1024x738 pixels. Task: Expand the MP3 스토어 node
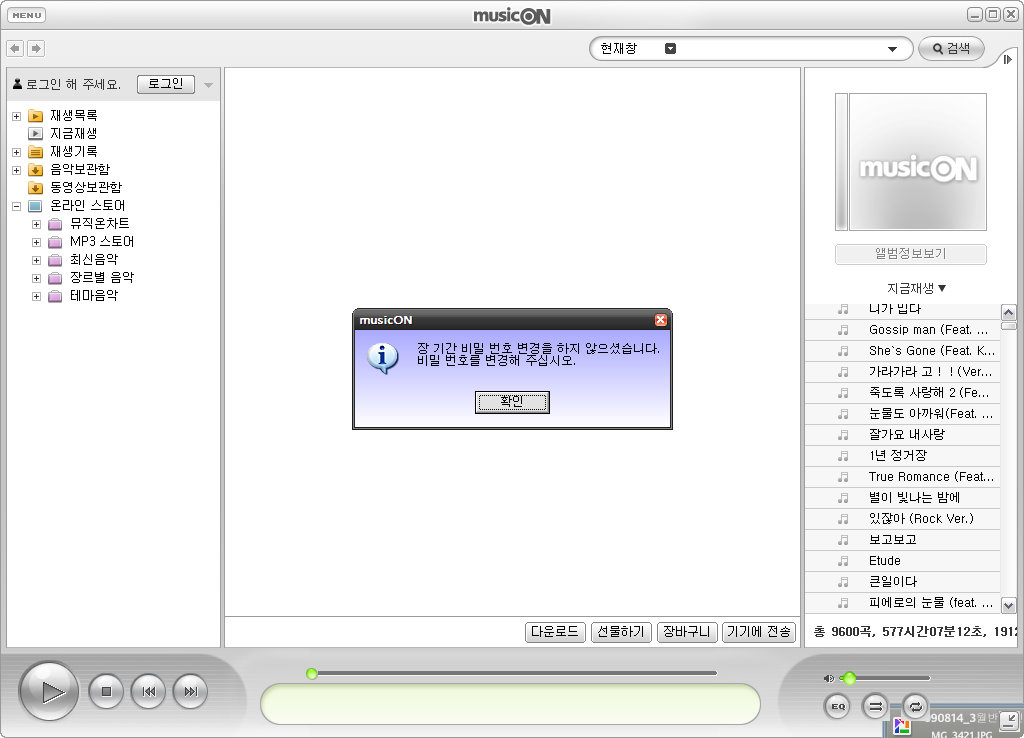pos(37,242)
